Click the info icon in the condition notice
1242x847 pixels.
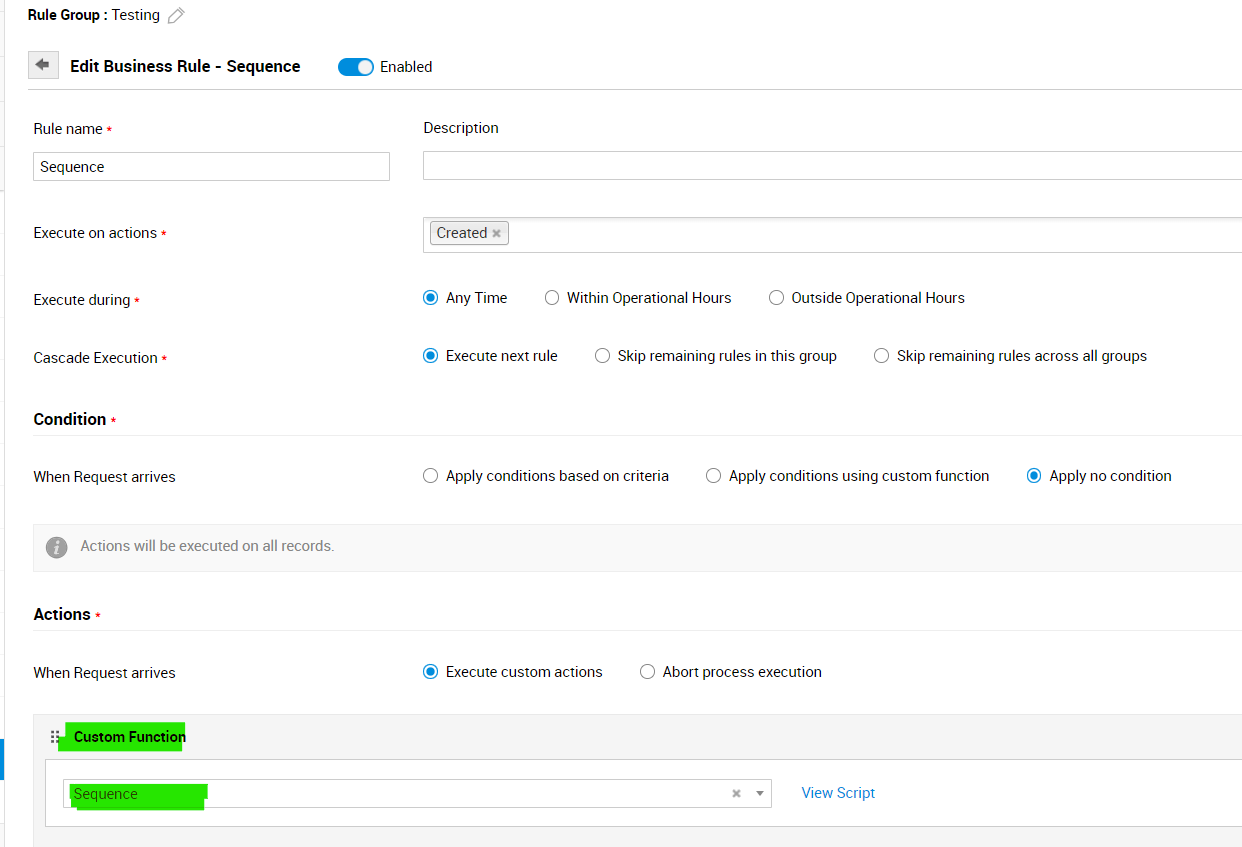pyautogui.click(x=57, y=547)
